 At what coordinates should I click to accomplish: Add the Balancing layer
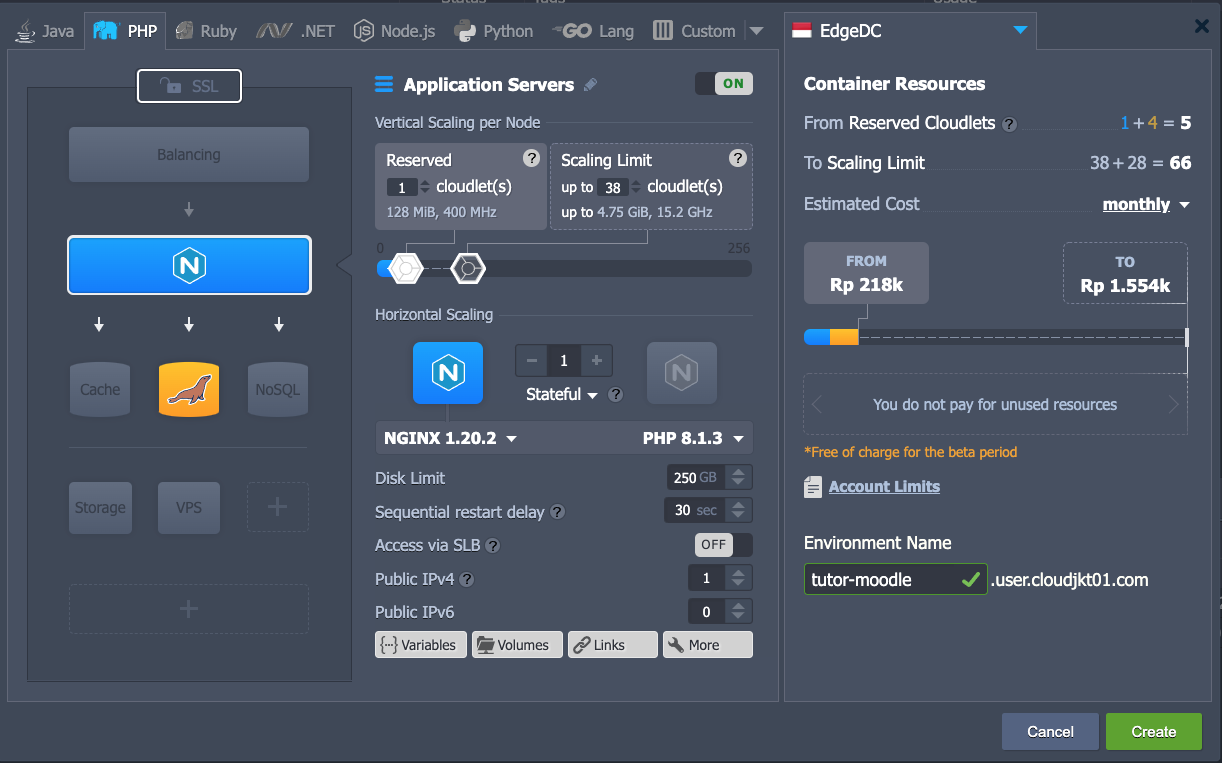(x=189, y=155)
